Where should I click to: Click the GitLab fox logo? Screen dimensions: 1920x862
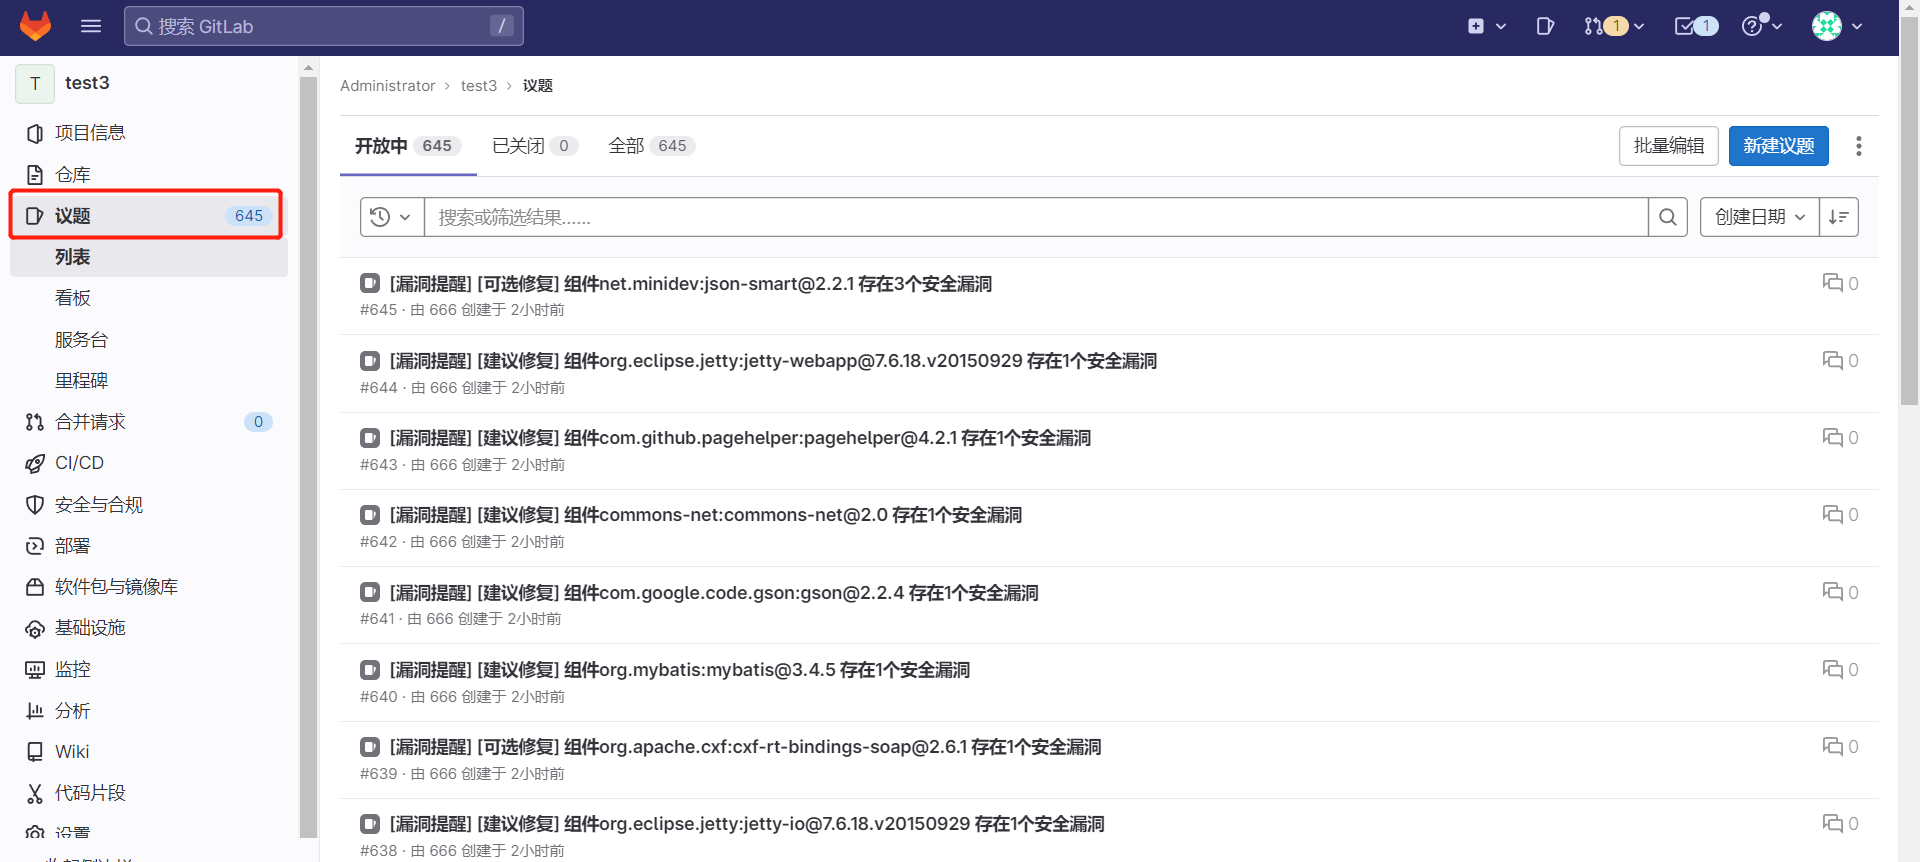[x=36, y=26]
